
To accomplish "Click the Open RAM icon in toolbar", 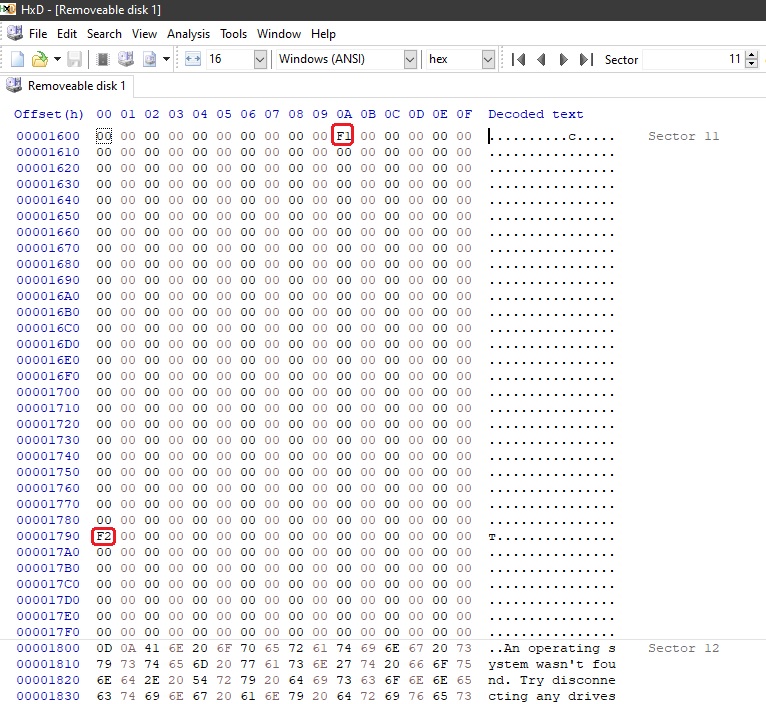I will click(102, 60).
